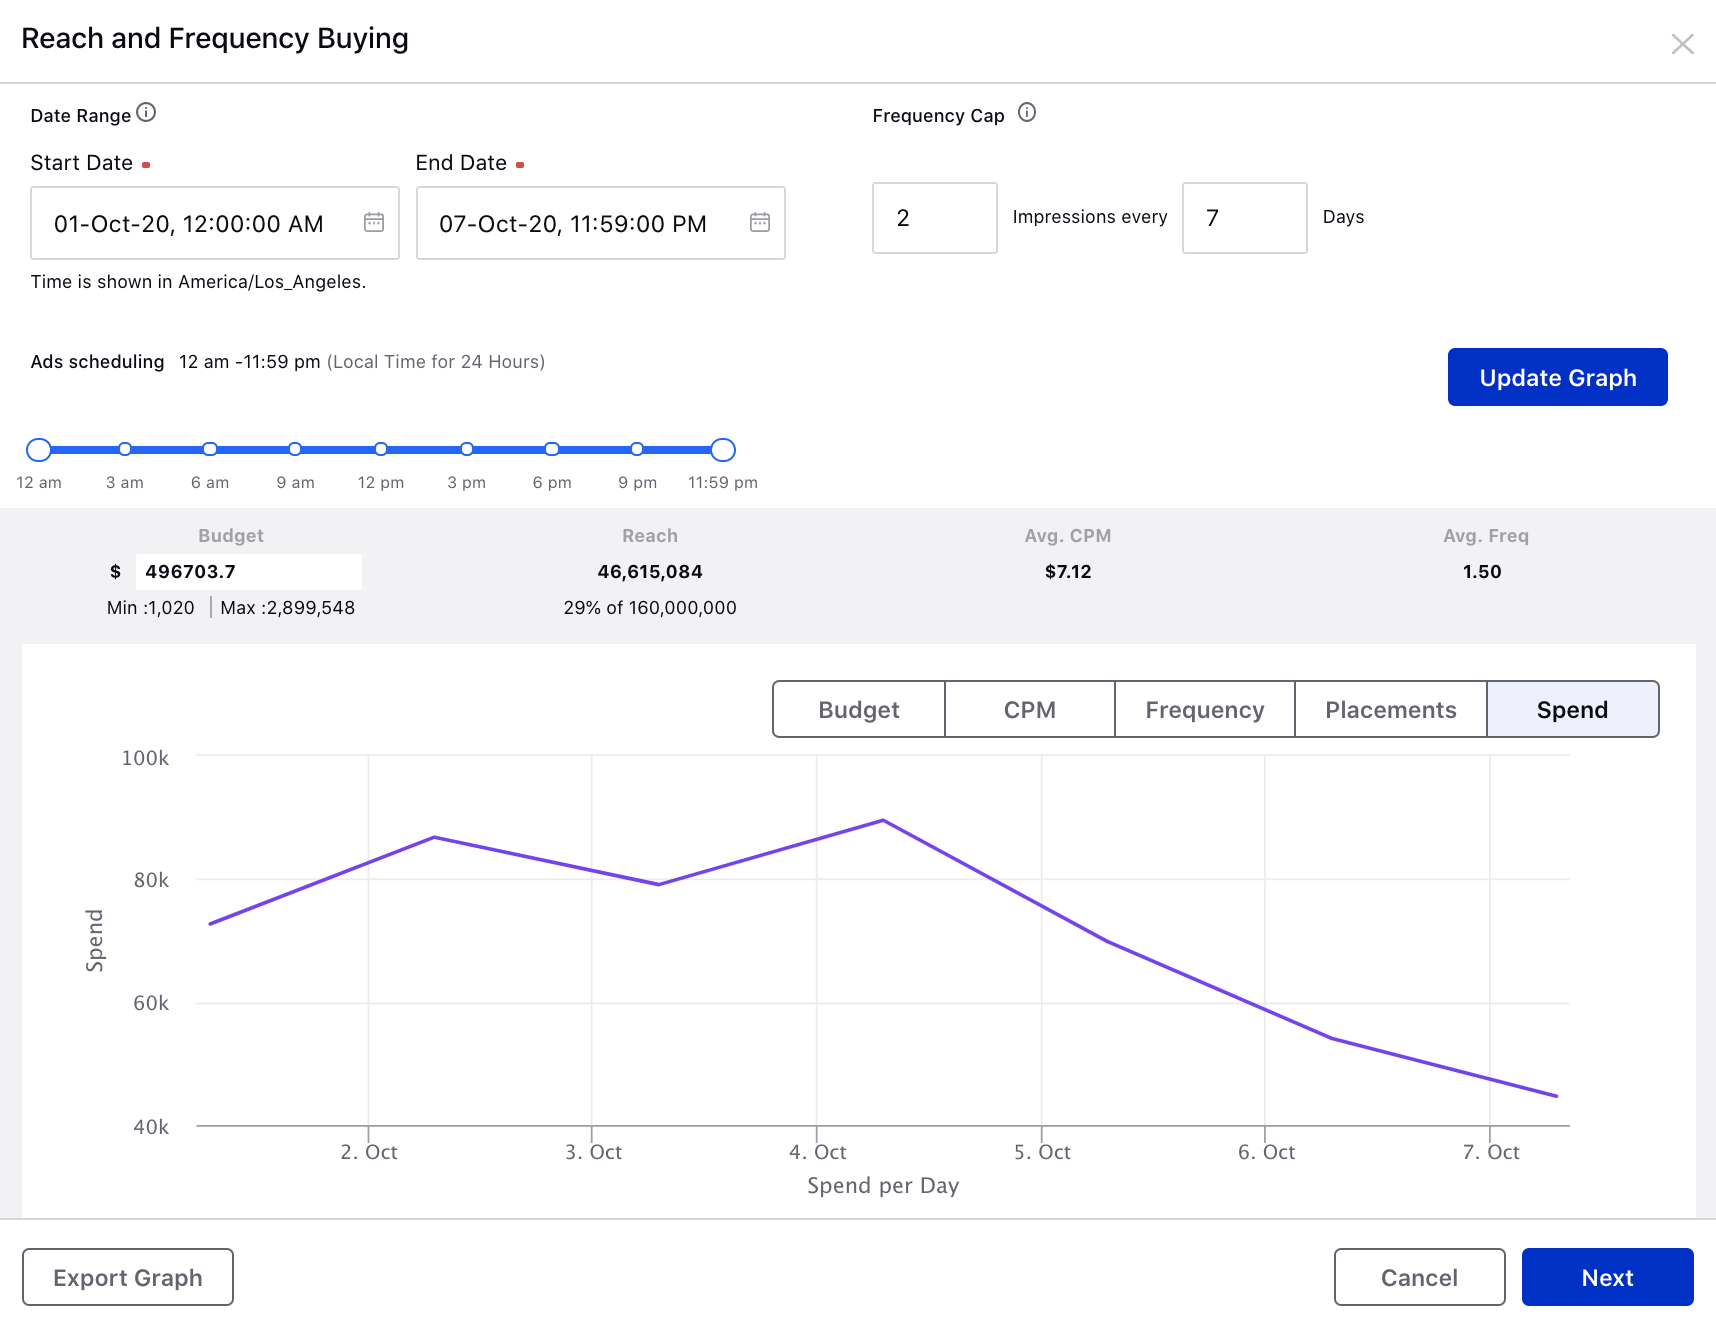Switch to the Frequency graph tab
Screen dimensions: 1716x1328
(1205, 709)
